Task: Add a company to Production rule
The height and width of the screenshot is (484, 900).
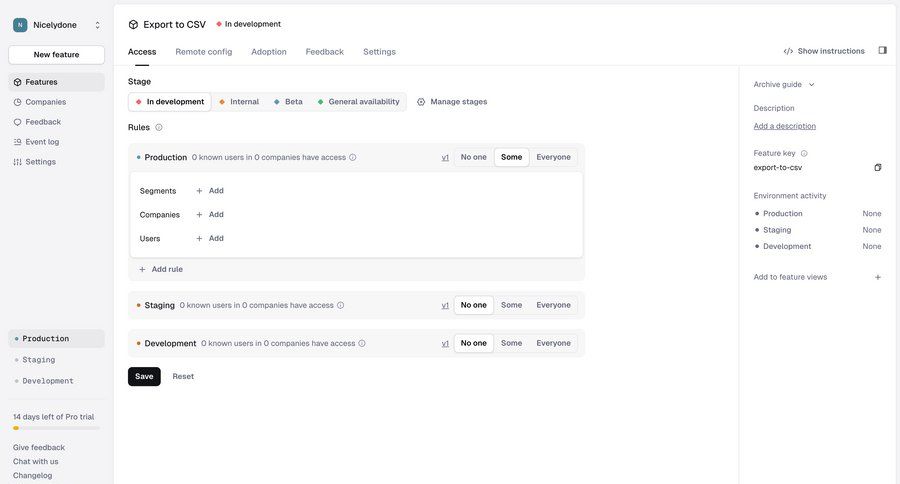Action: [x=210, y=215]
